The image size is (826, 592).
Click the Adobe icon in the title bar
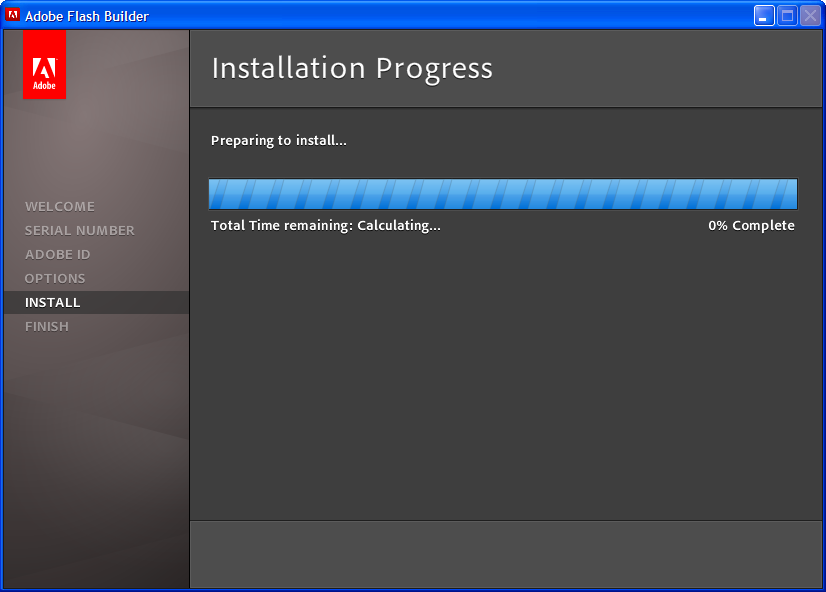[x=12, y=15]
